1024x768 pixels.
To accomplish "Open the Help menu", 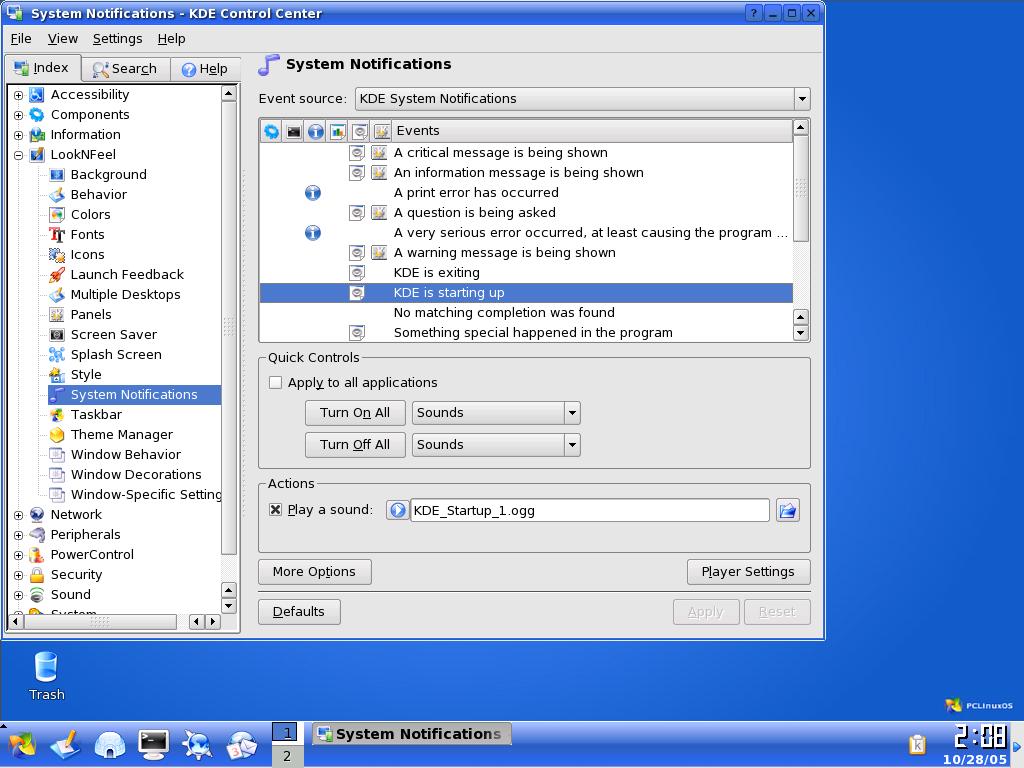I will pyautogui.click(x=171, y=39).
